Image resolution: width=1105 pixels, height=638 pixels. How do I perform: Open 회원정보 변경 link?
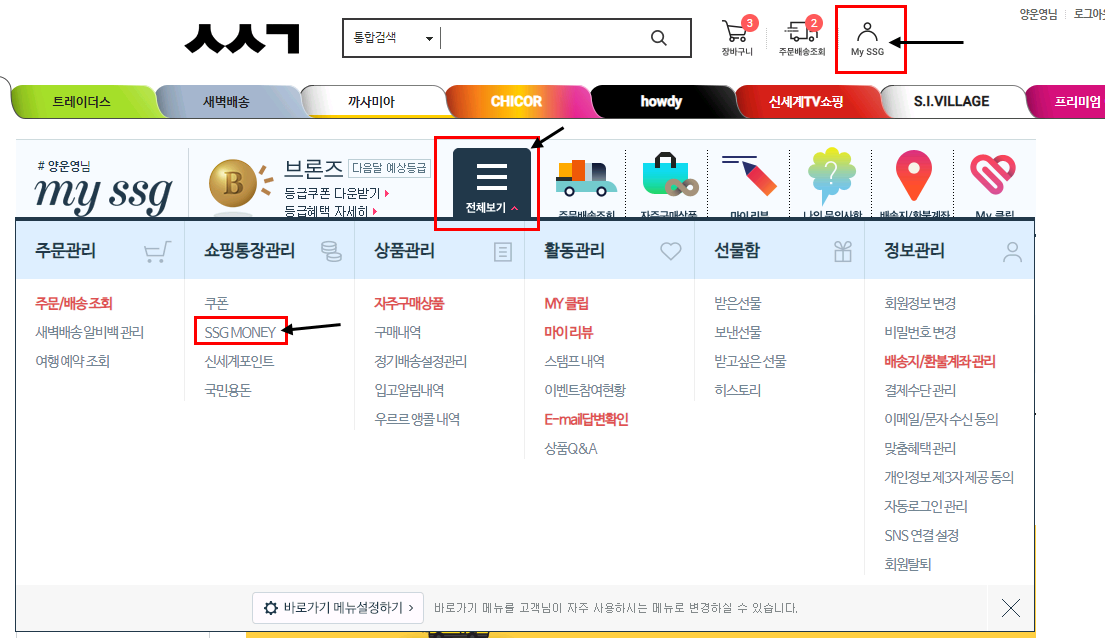click(x=920, y=303)
